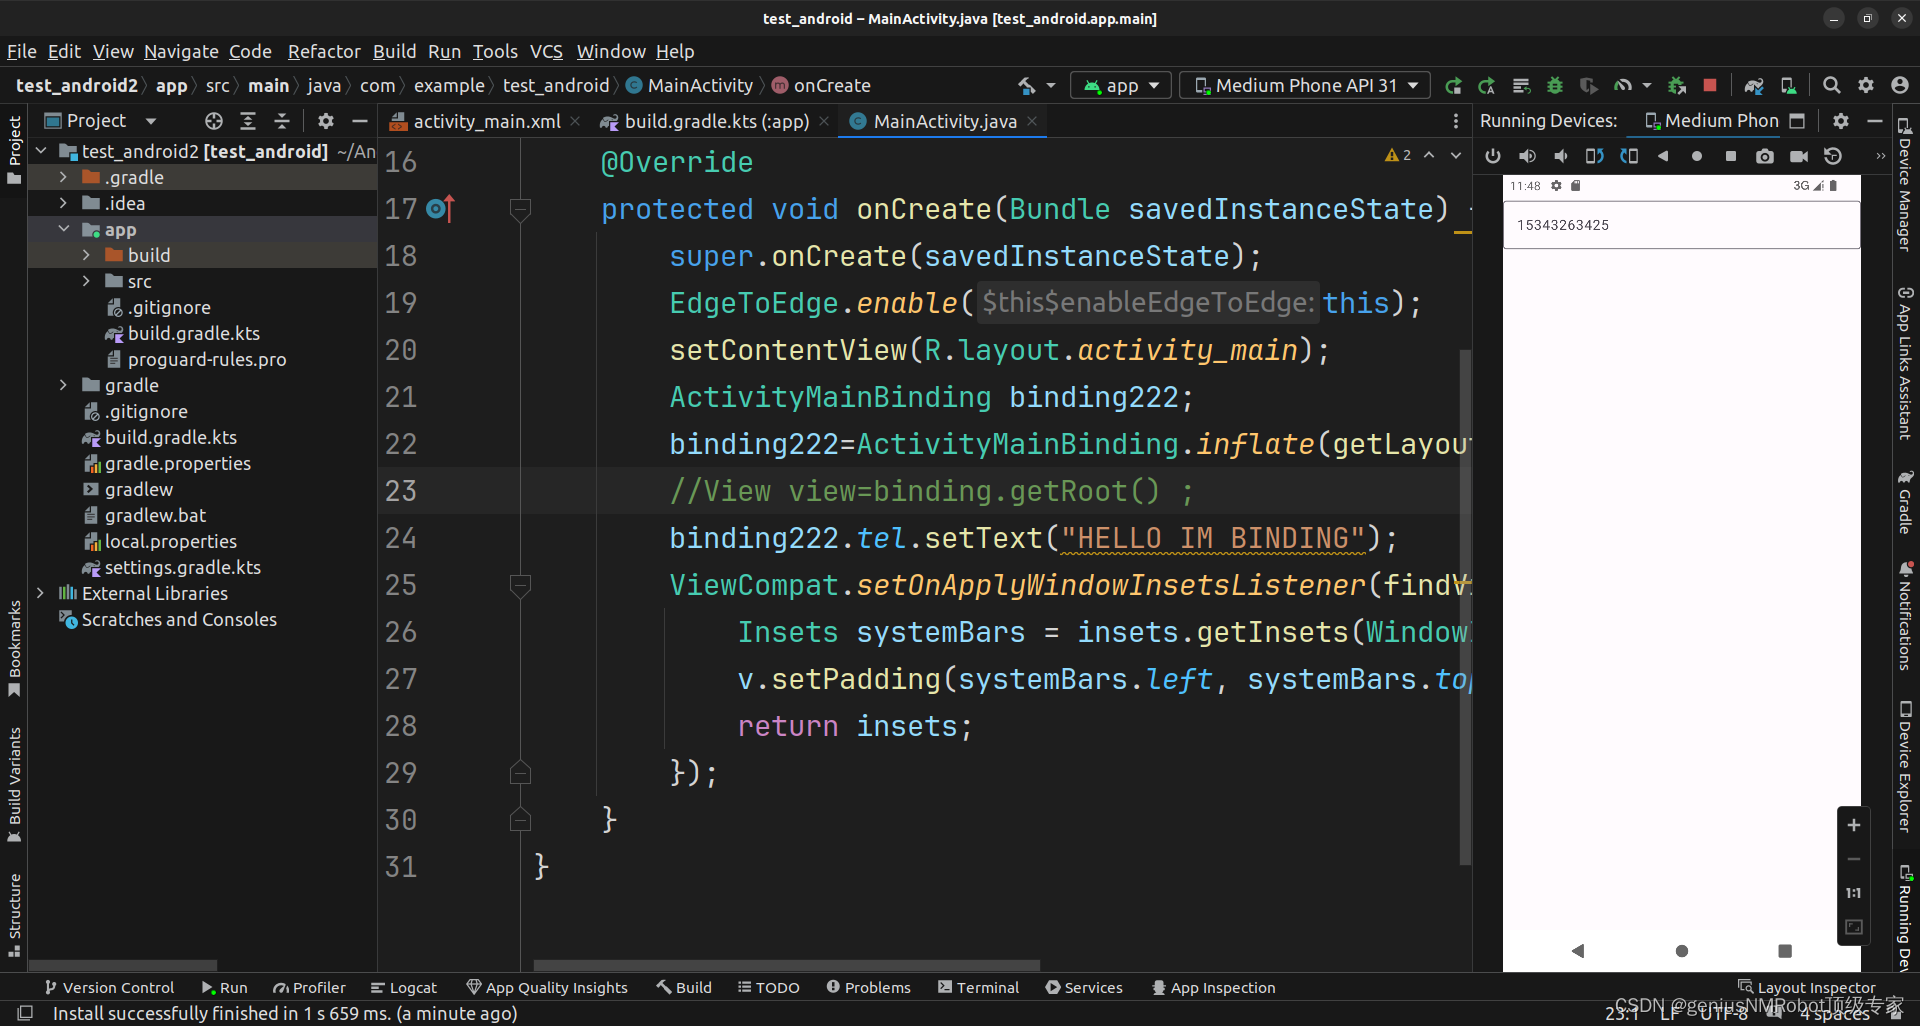The height and width of the screenshot is (1026, 1920).
Task: Debug the app using the bug icon
Action: (x=1554, y=85)
